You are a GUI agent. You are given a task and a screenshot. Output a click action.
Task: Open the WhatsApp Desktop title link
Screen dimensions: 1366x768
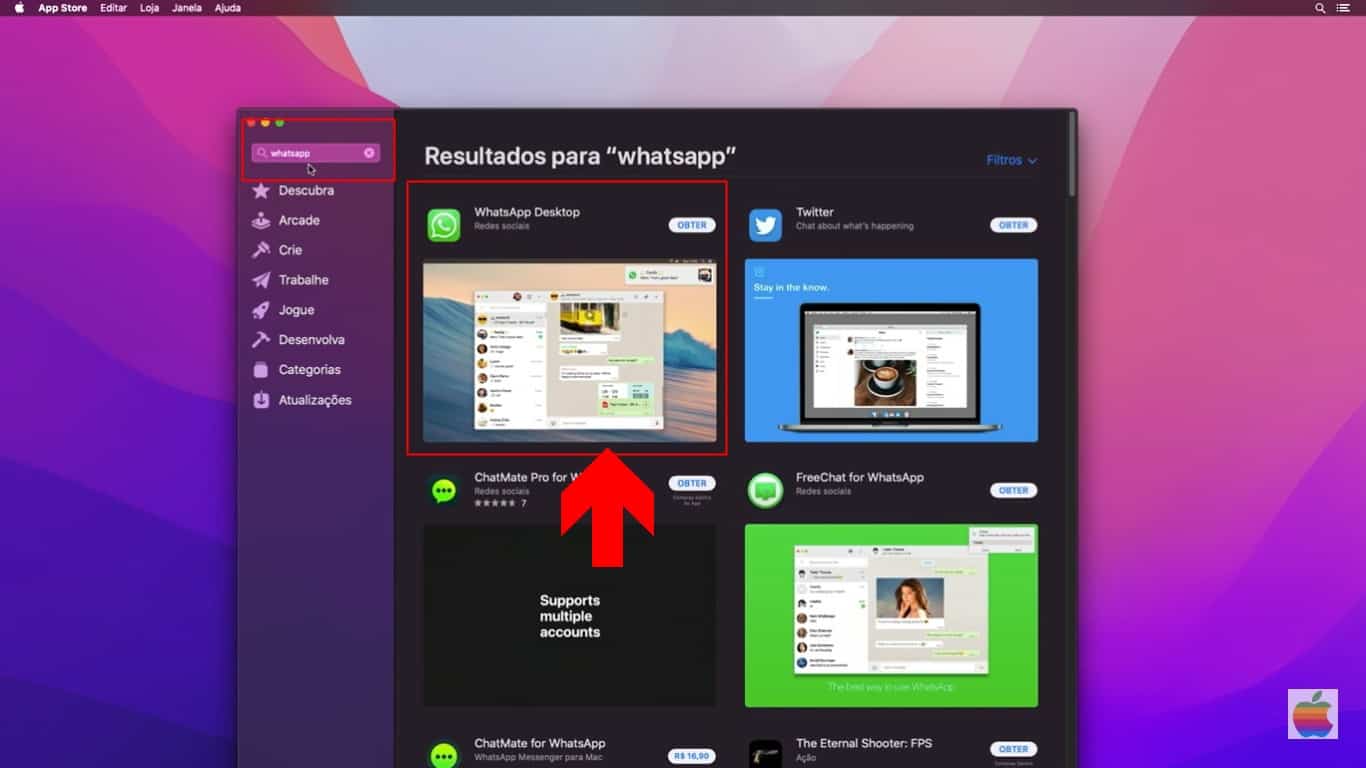pos(527,212)
